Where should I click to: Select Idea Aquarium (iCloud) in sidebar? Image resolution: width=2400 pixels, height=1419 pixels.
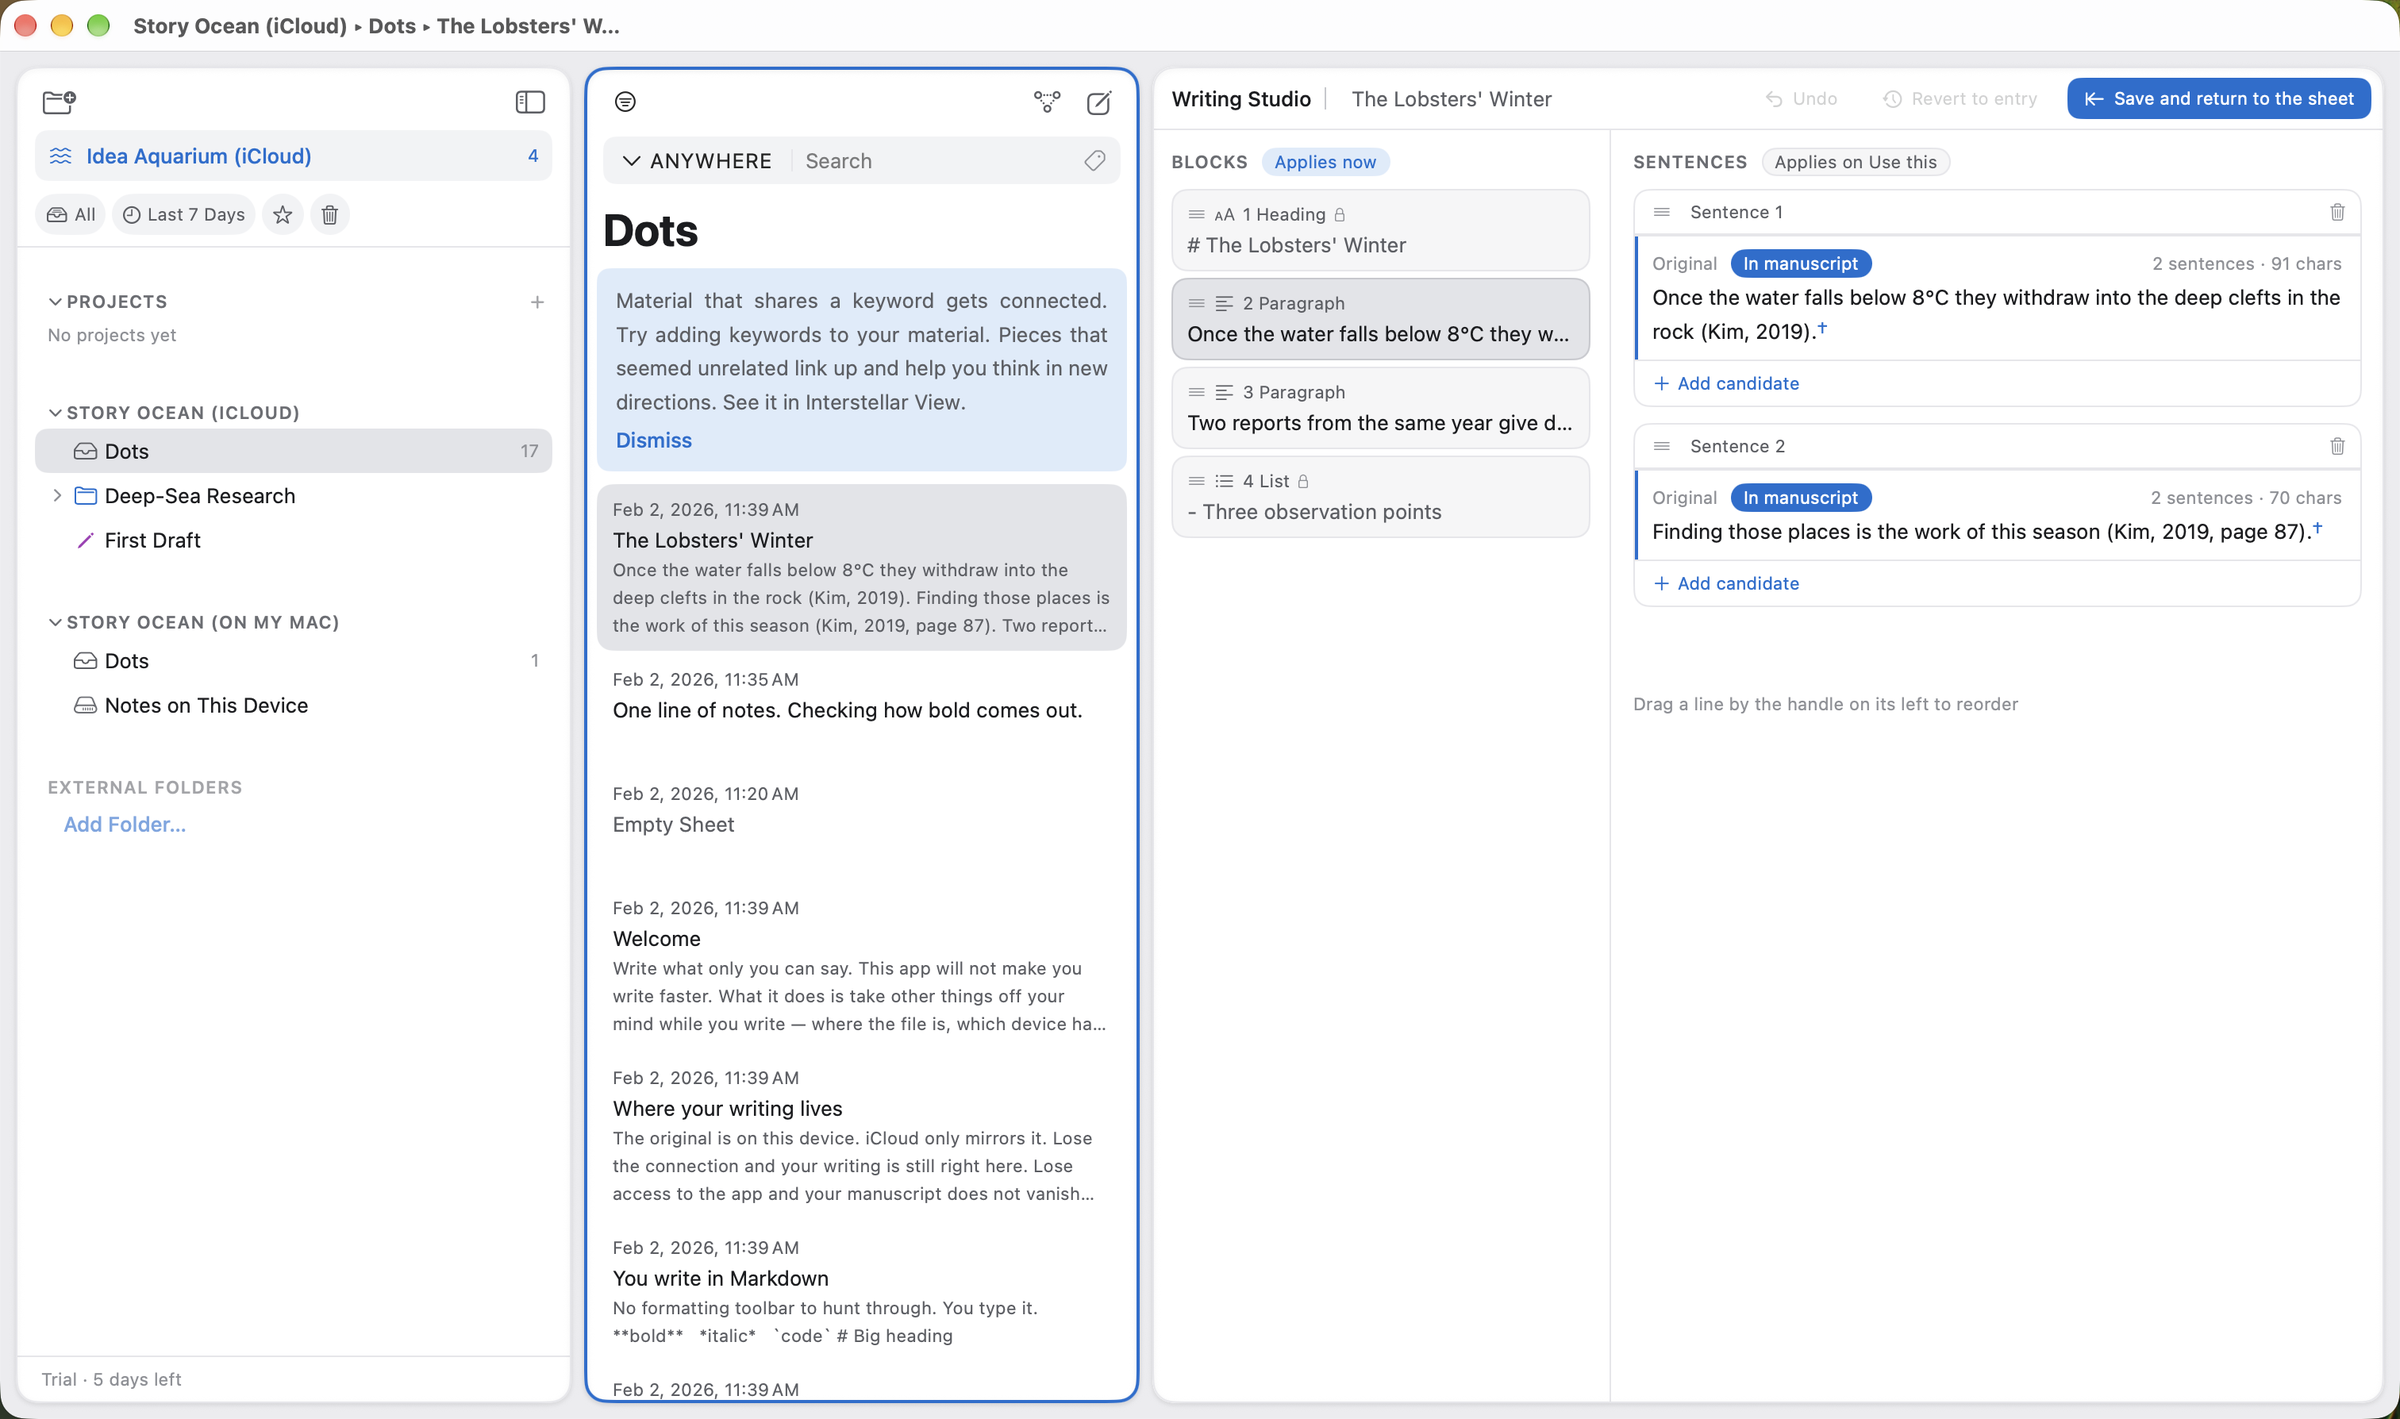[x=293, y=156]
